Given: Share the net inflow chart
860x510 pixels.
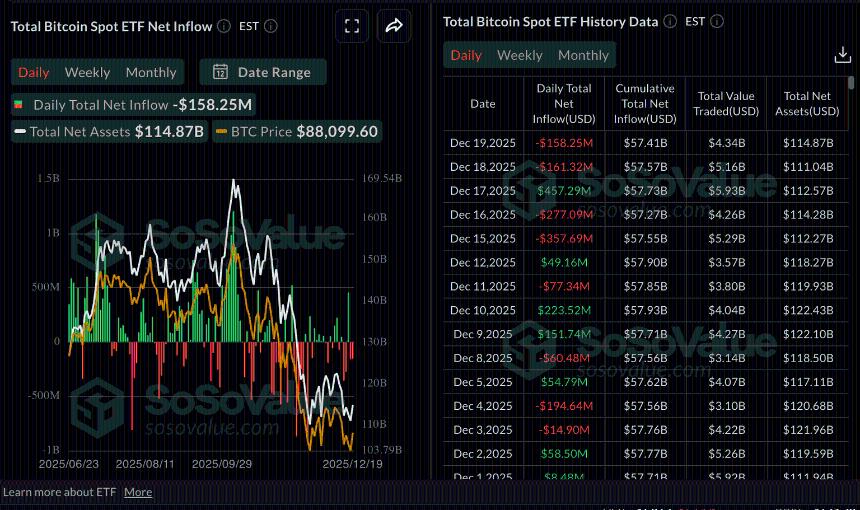Looking at the screenshot, I should (394, 26).
